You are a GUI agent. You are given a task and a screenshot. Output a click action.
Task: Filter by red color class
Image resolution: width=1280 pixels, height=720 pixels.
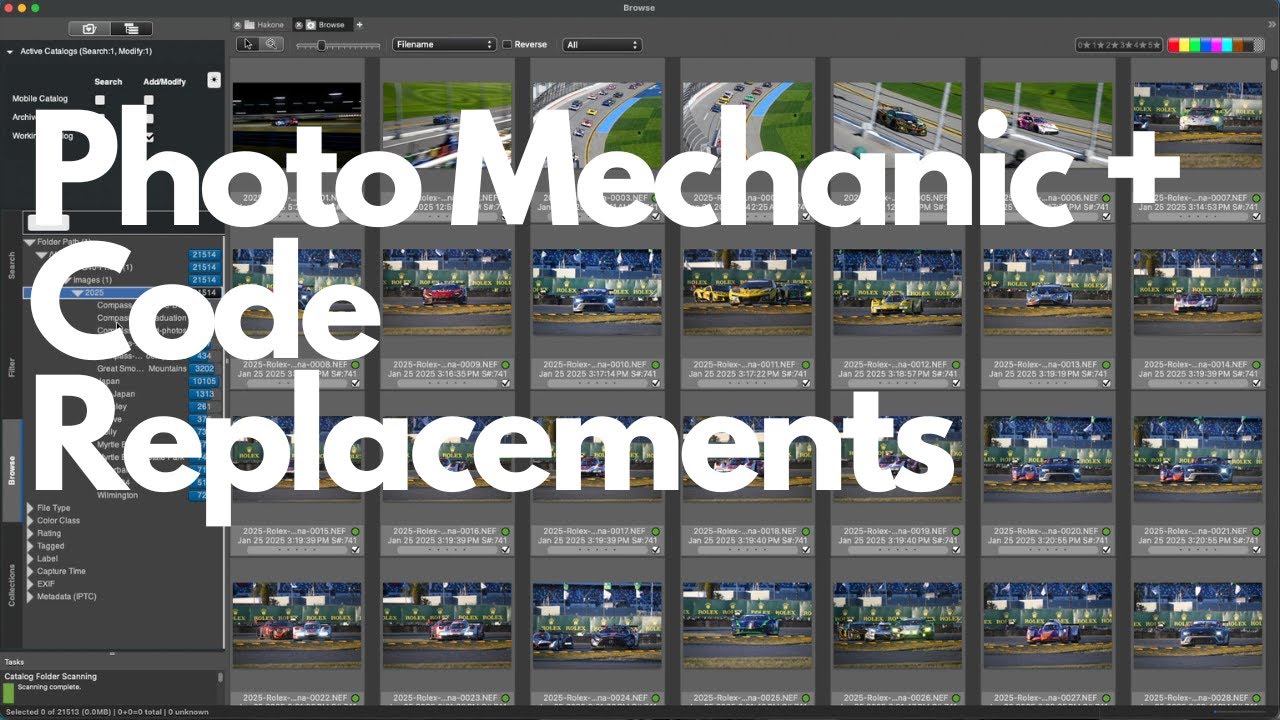[x=1174, y=45]
